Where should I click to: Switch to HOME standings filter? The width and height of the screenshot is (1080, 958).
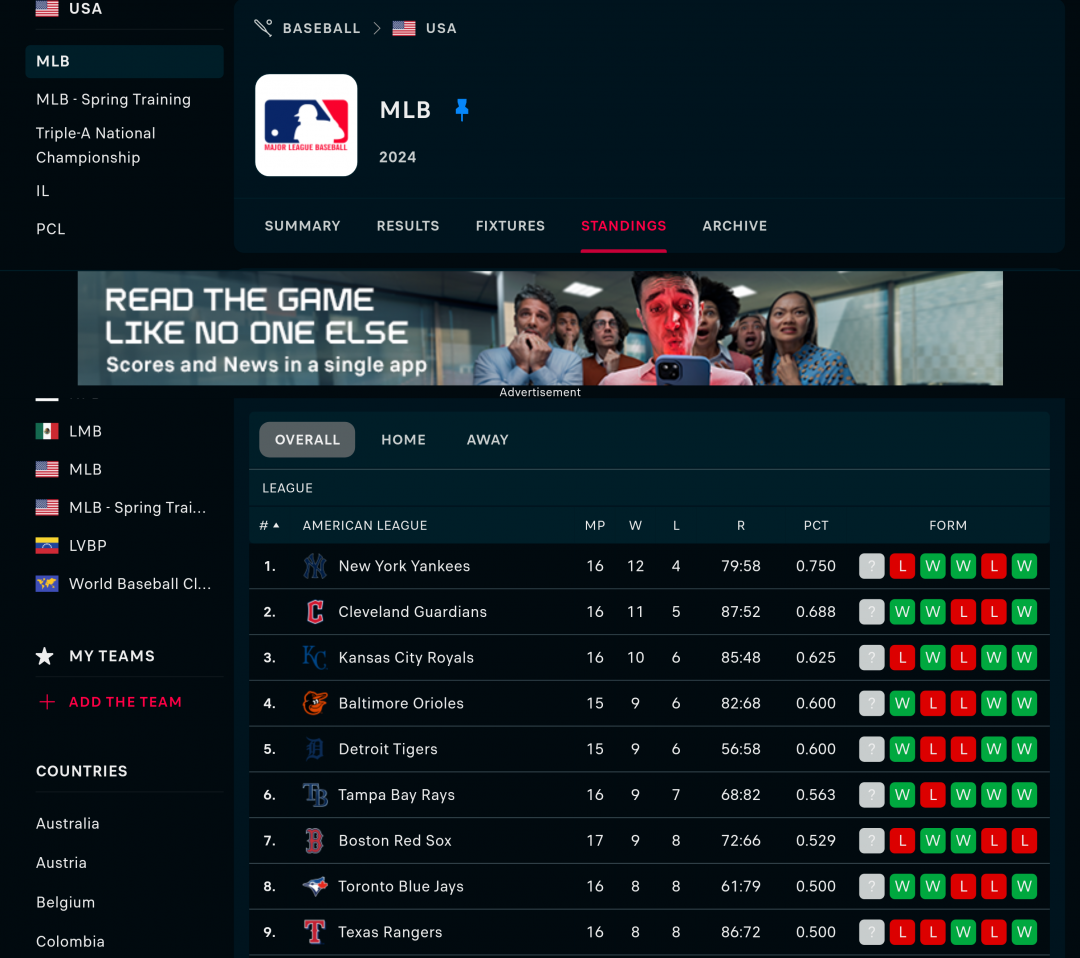point(404,439)
